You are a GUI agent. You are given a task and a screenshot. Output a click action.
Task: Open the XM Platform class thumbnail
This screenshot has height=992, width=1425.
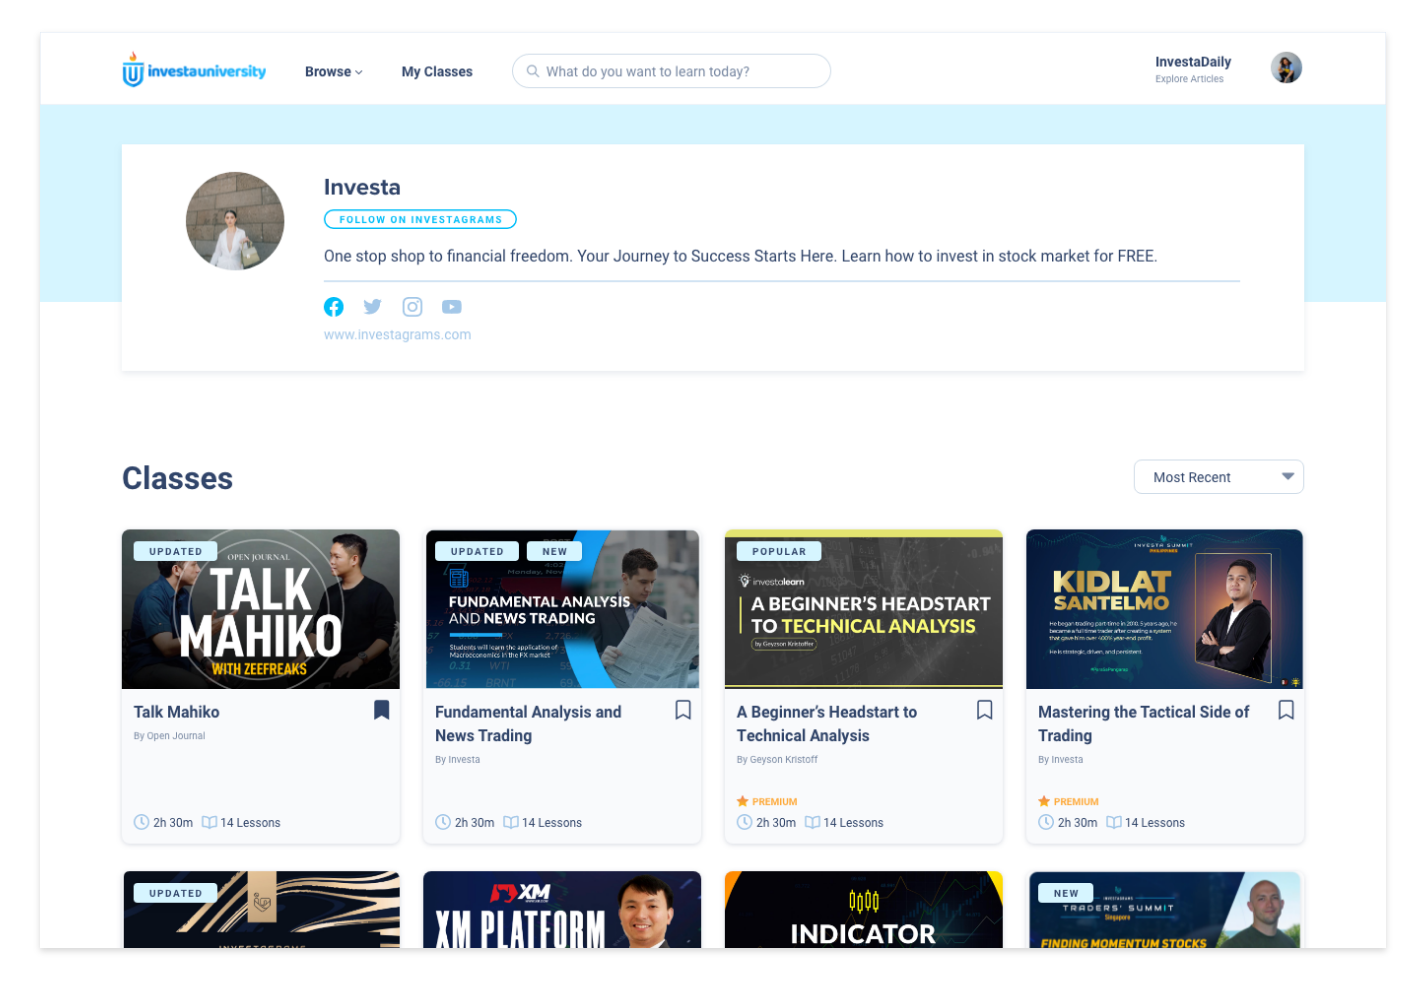point(562,909)
